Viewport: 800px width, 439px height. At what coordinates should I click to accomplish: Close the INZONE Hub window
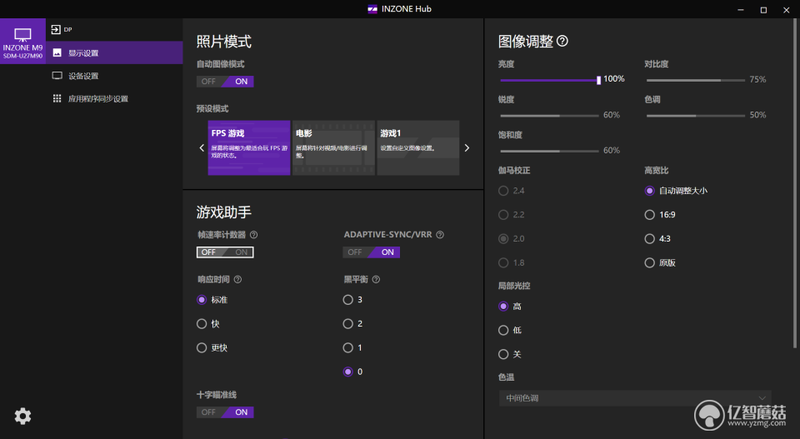click(x=786, y=9)
